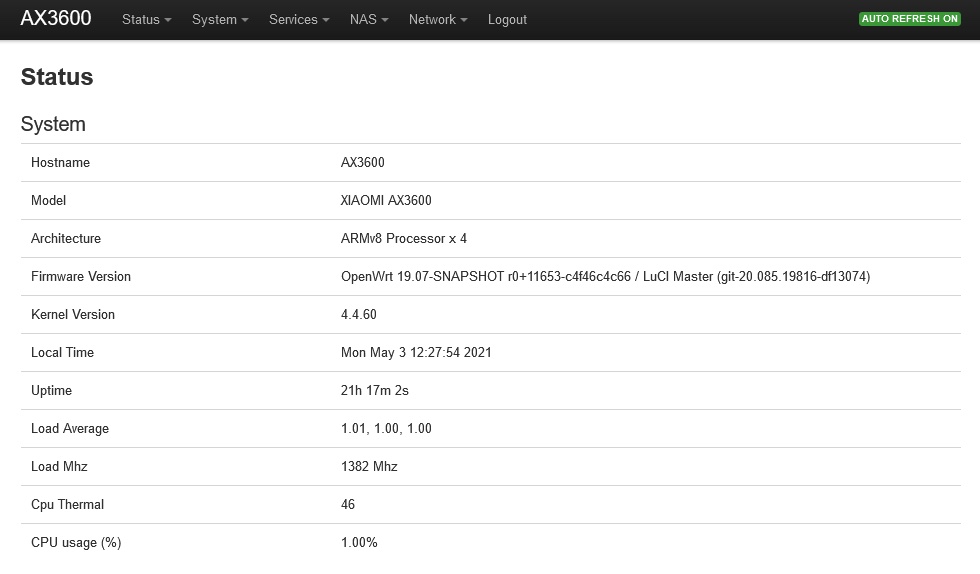
Task: Click the load average values 1.01, 1.00, 1.00
Action: point(386,429)
